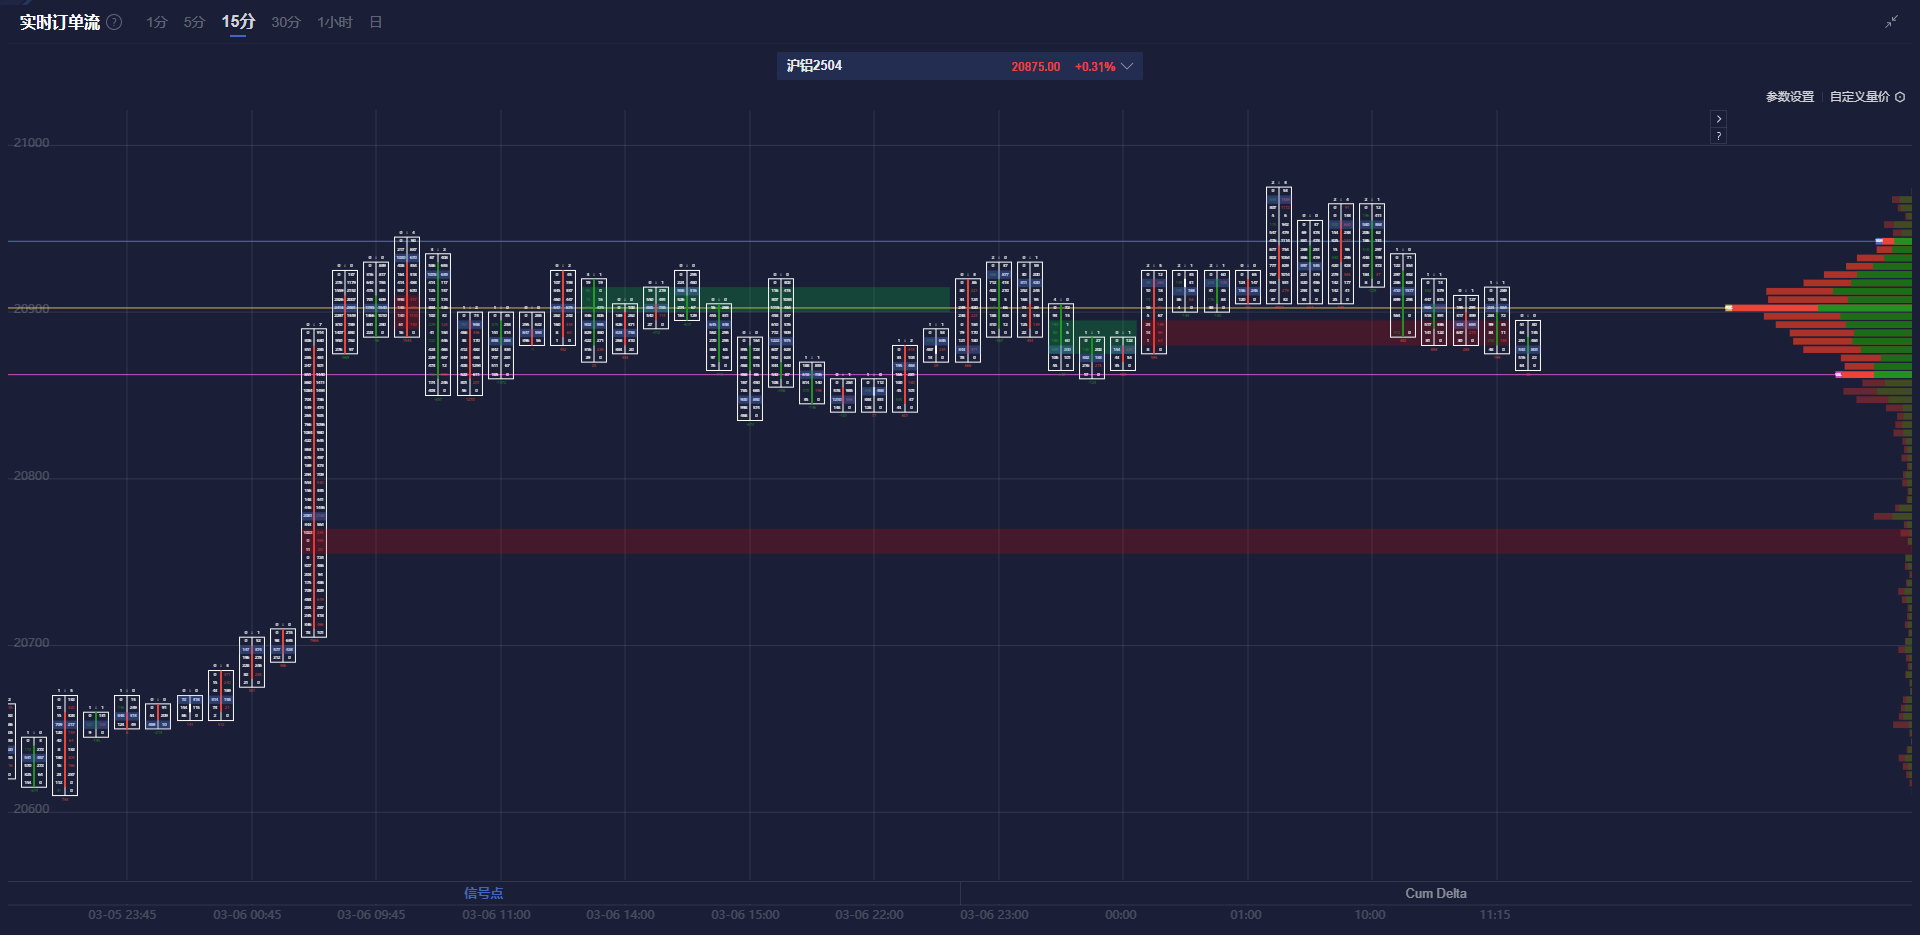Click the magenta horizontal level line marker at right
The height and width of the screenshot is (935, 1920).
[1838, 374]
